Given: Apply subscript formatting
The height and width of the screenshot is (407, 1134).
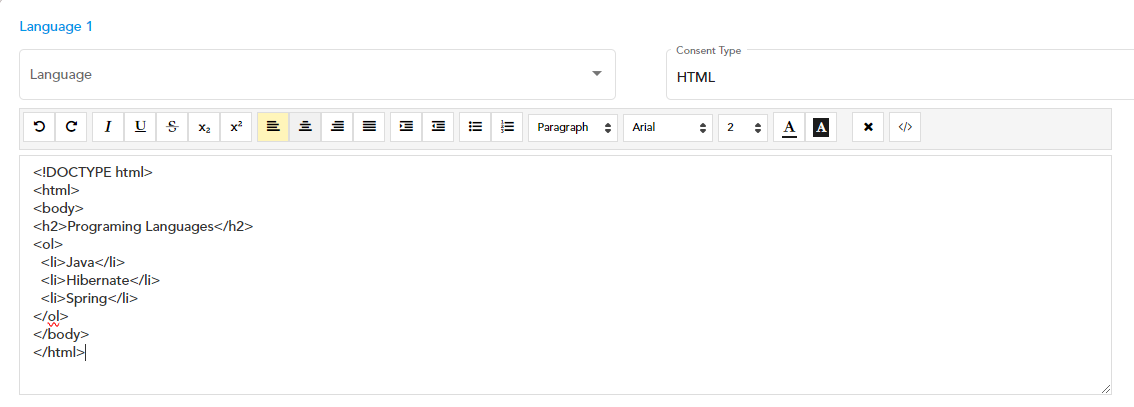Looking at the screenshot, I should pyautogui.click(x=204, y=127).
